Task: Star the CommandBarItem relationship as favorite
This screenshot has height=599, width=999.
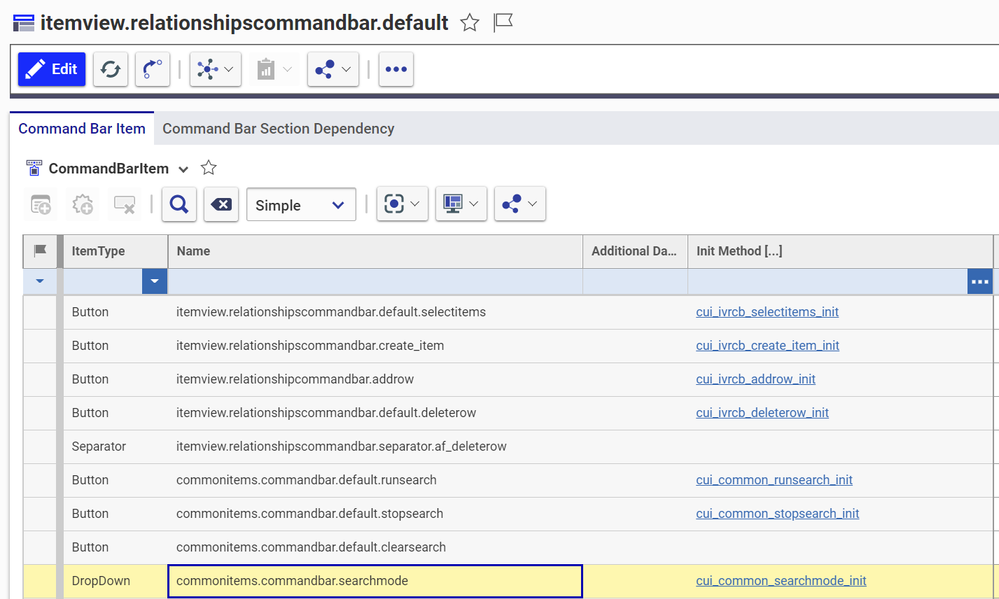Action: (x=208, y=168)
